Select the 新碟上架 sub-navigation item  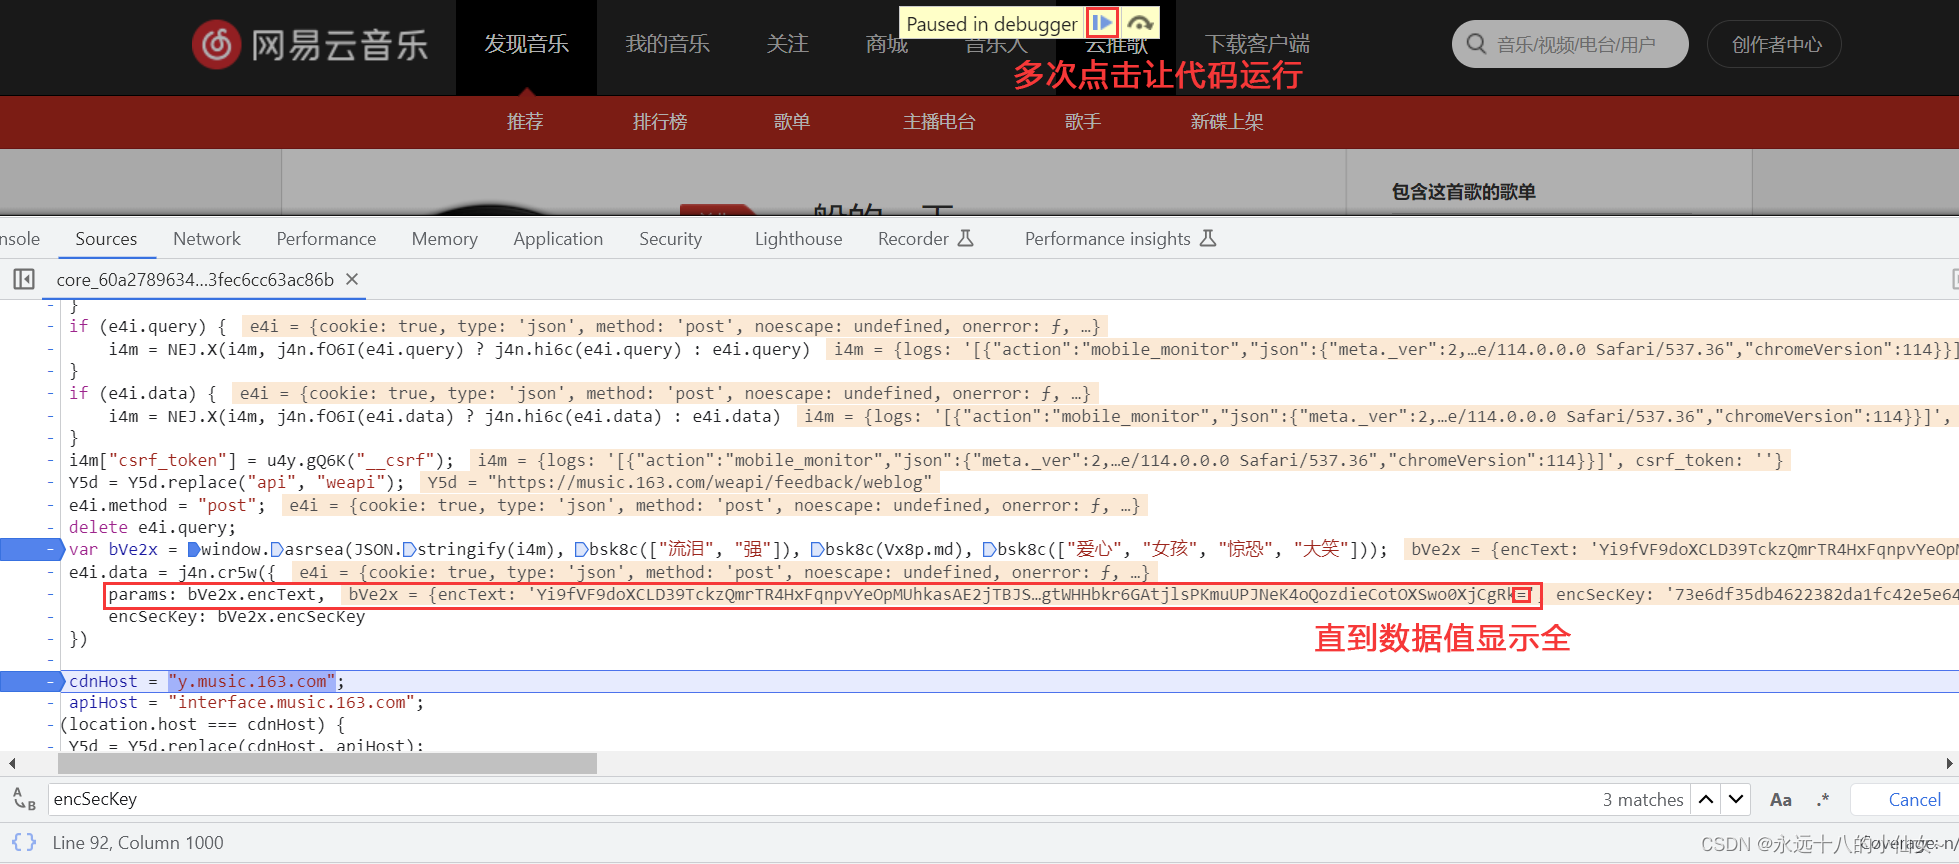[x=1227, y=122]
